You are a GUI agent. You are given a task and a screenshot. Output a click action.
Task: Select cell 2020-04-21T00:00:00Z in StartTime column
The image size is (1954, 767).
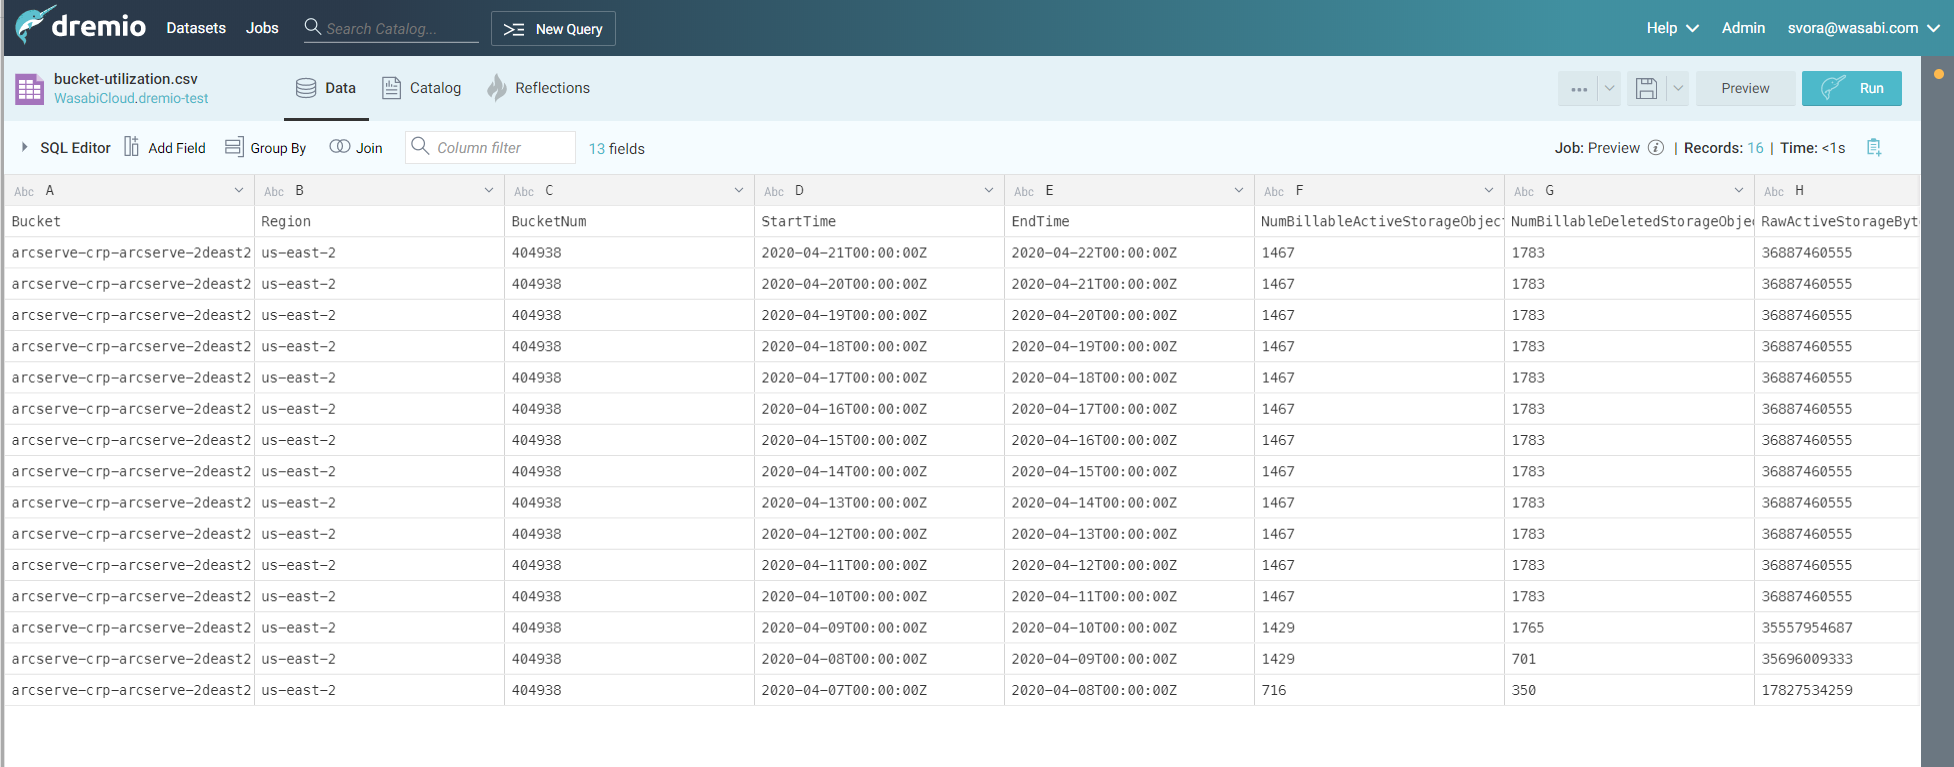pos(879,253)
